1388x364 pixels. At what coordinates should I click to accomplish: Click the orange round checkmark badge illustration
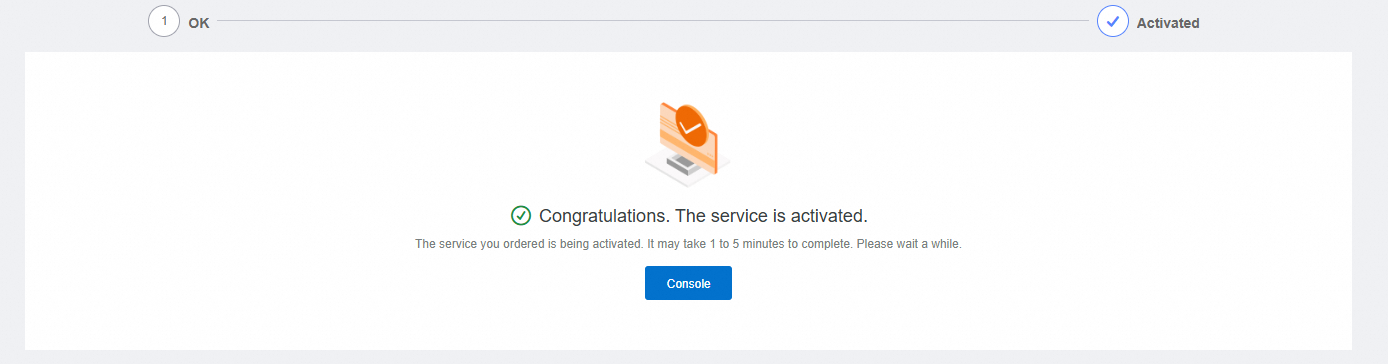tap(691, 124)
